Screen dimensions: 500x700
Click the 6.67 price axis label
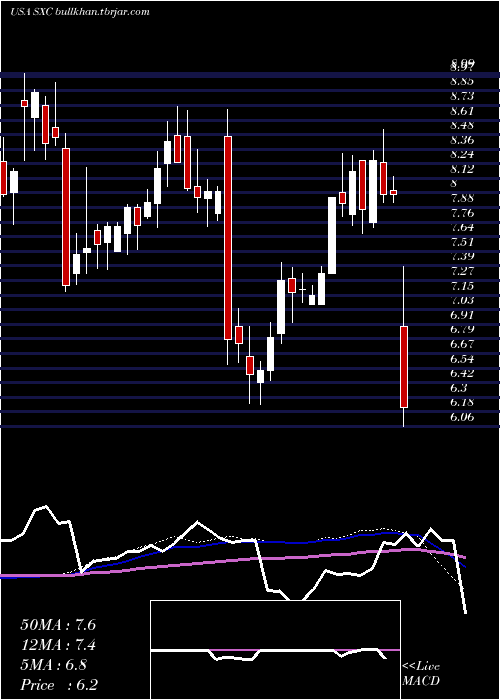point(462,344)
